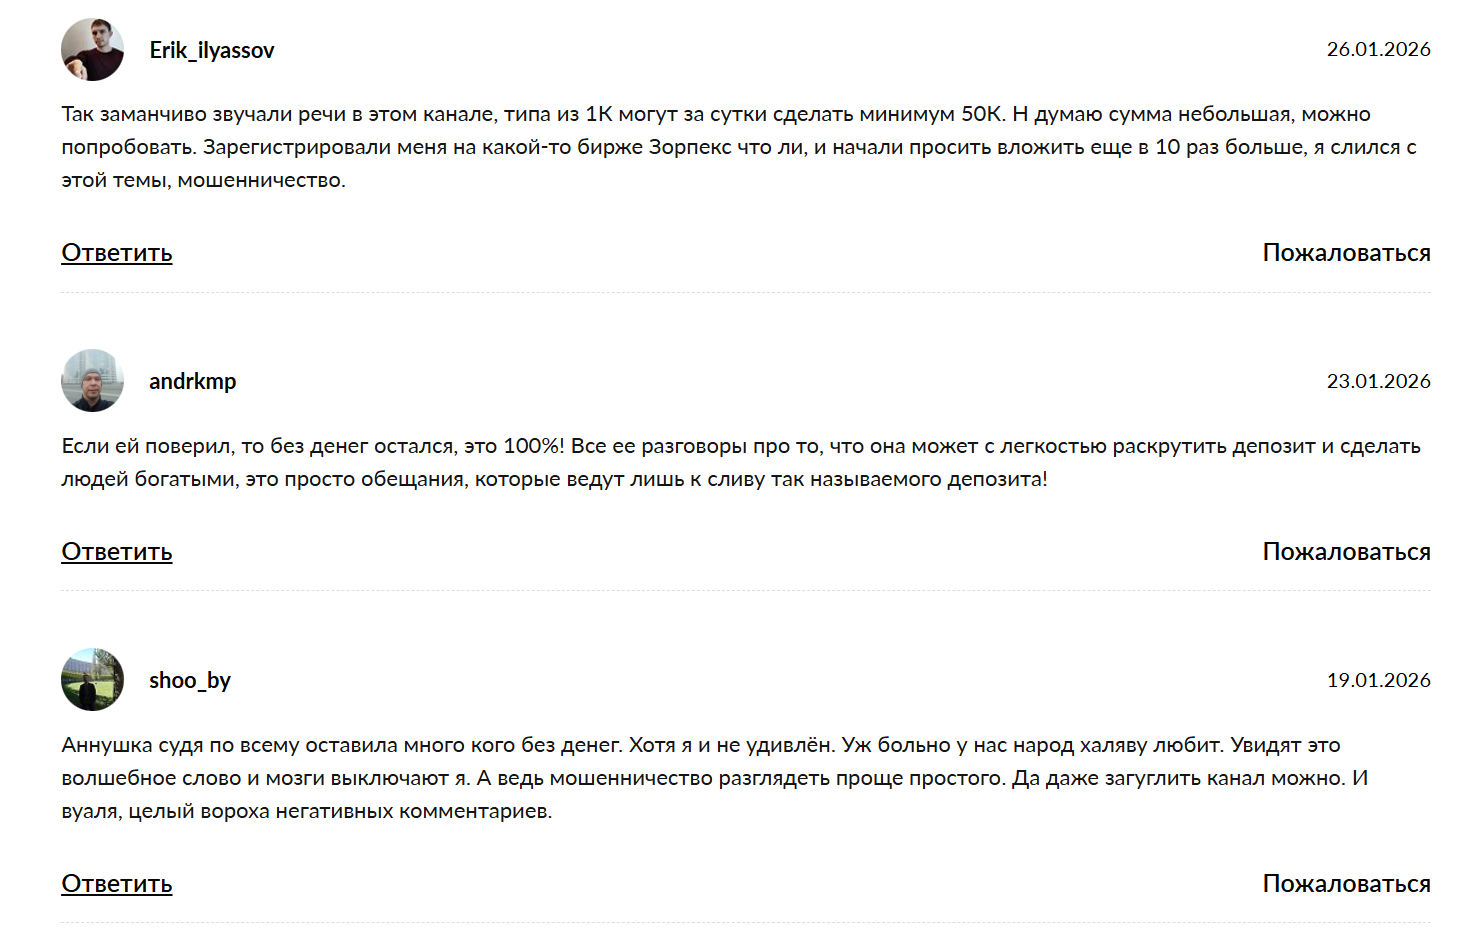Report shoo_by's comment with Пожаловаться
This screenshot has height=948, width=1461.
click(x=1346, y=884)
